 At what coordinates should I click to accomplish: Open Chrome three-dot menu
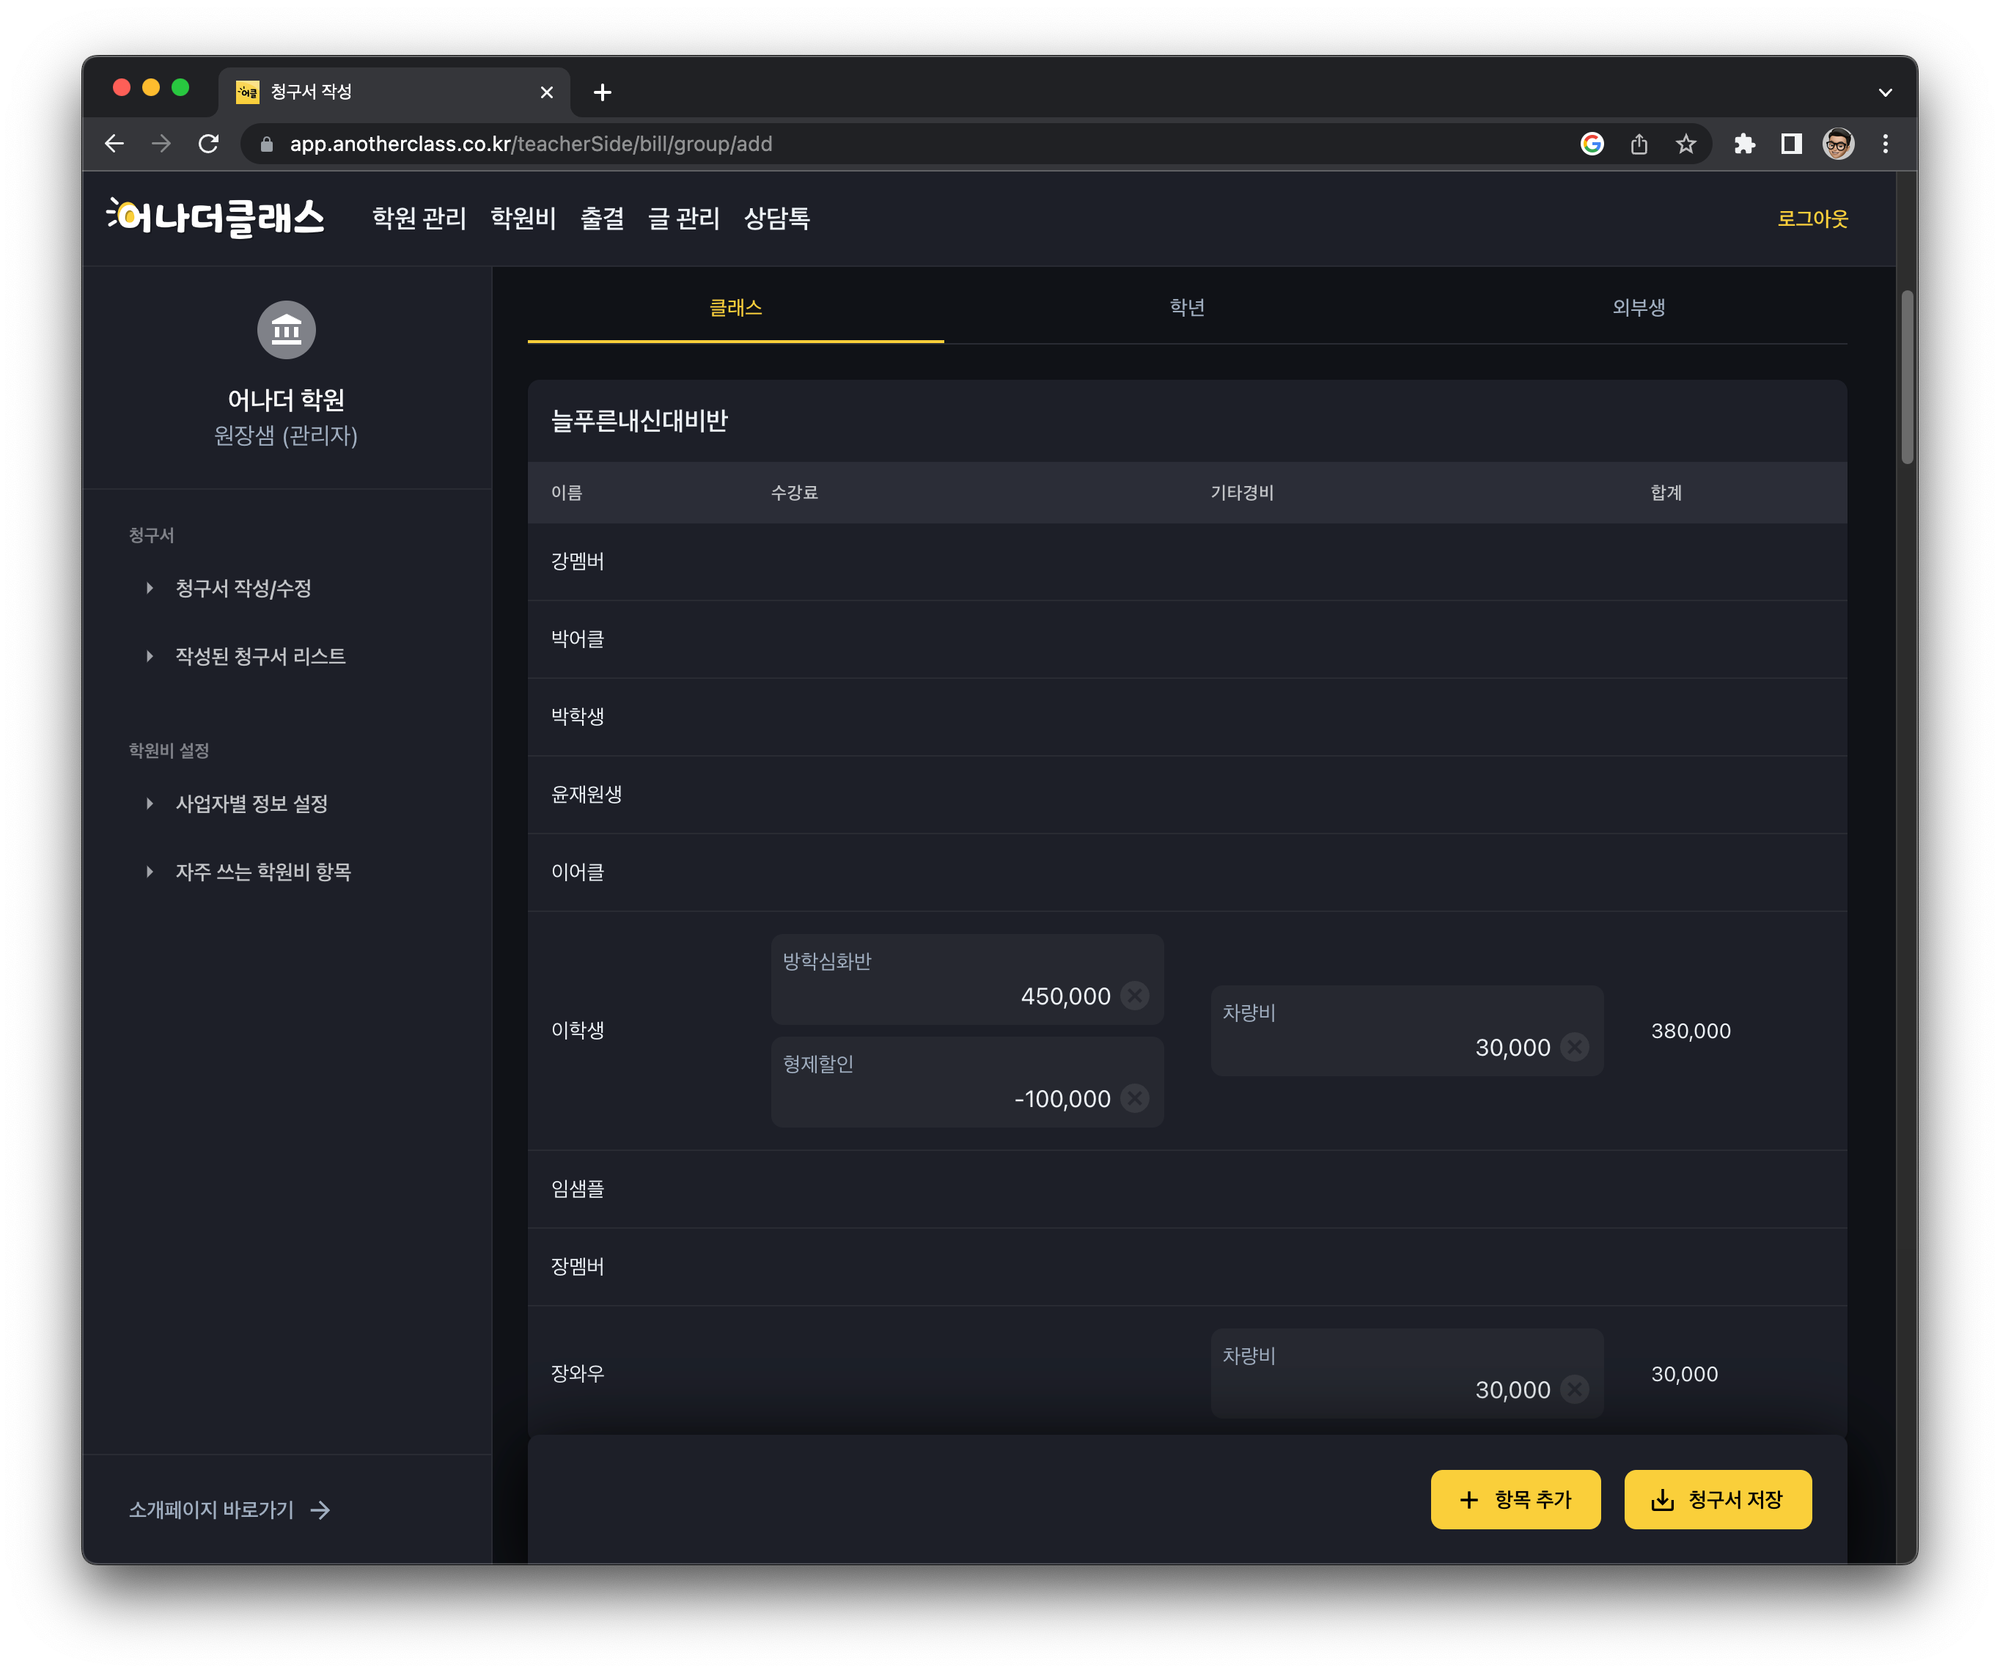pos(1885,144)
